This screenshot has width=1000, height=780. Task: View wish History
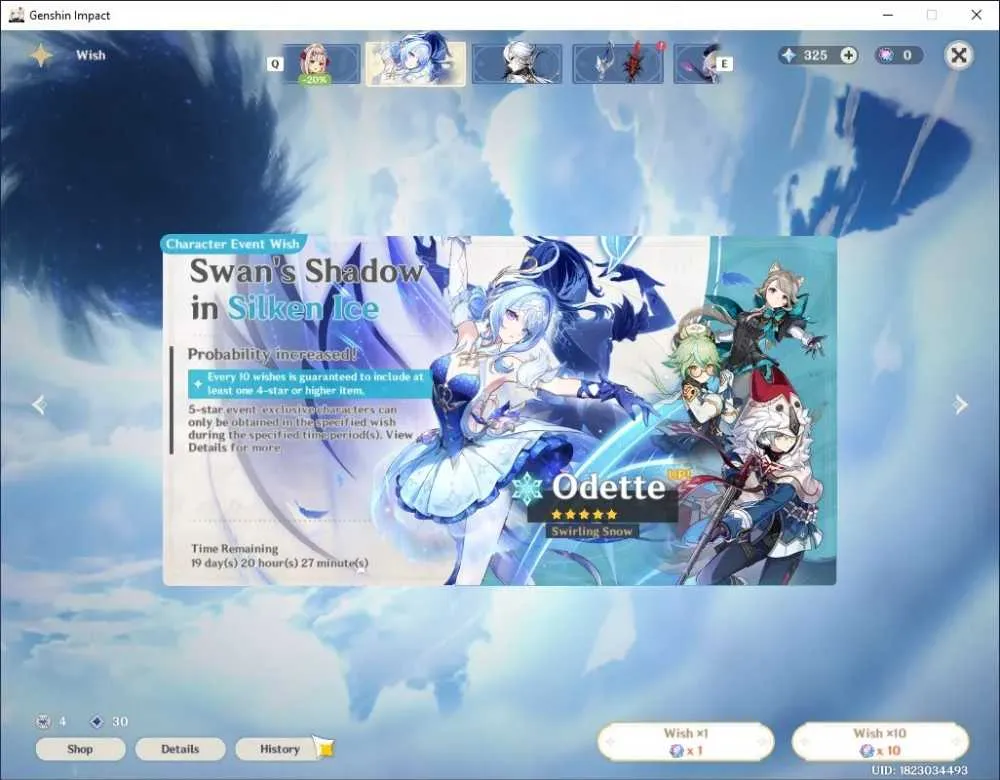280,749
